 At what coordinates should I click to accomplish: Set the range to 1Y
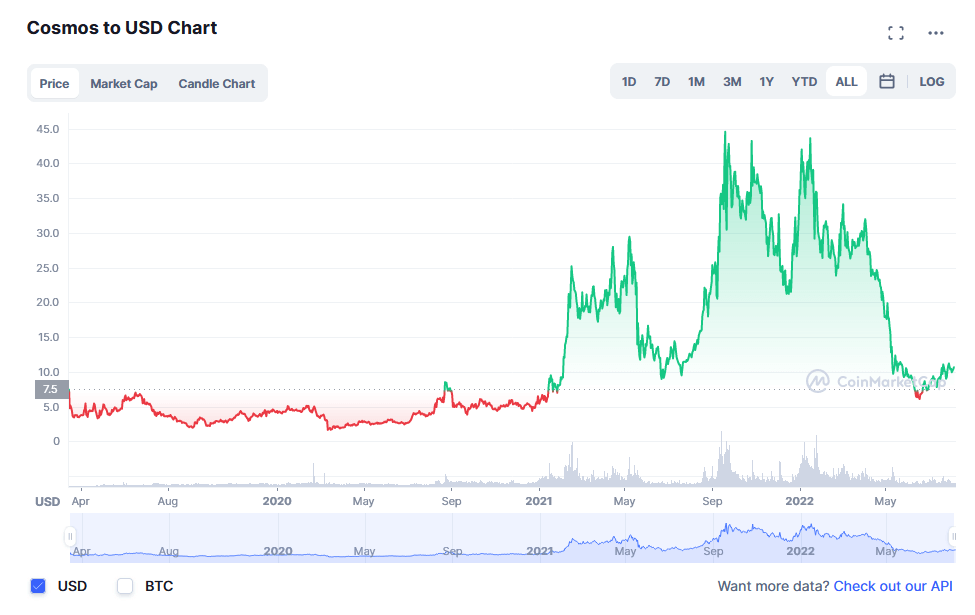point(766,82)
